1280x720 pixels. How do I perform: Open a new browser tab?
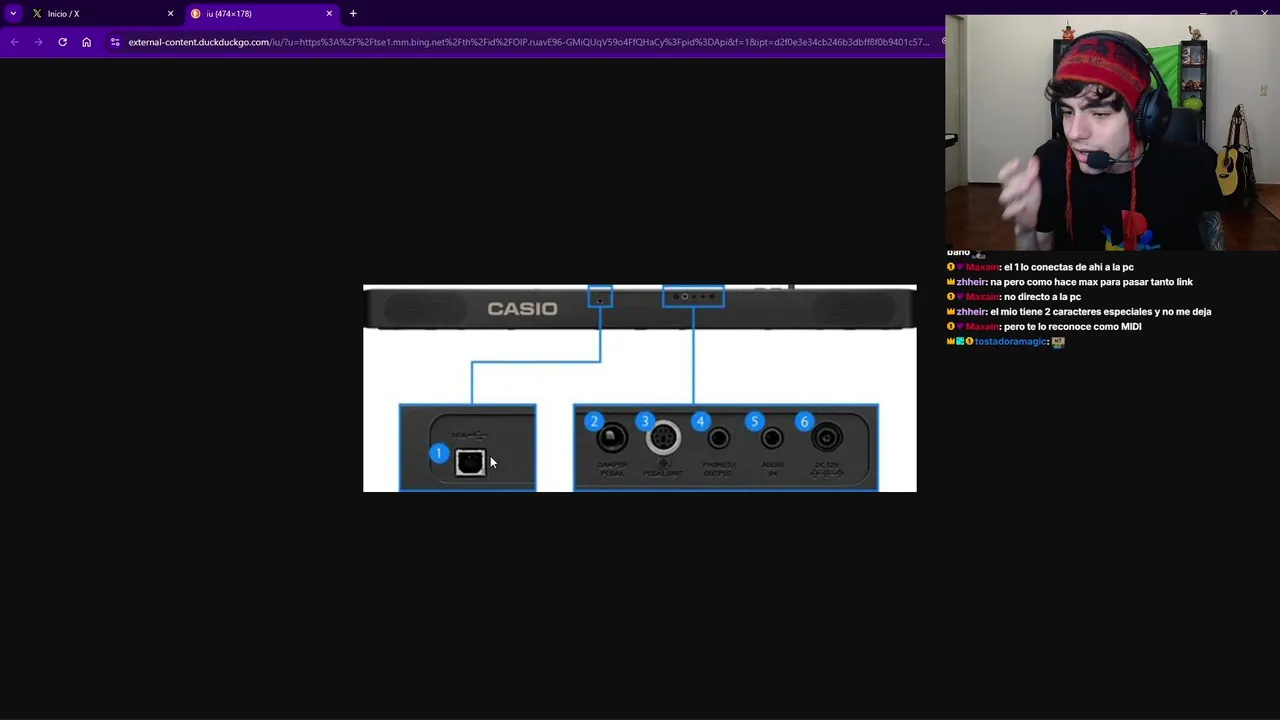353,13
